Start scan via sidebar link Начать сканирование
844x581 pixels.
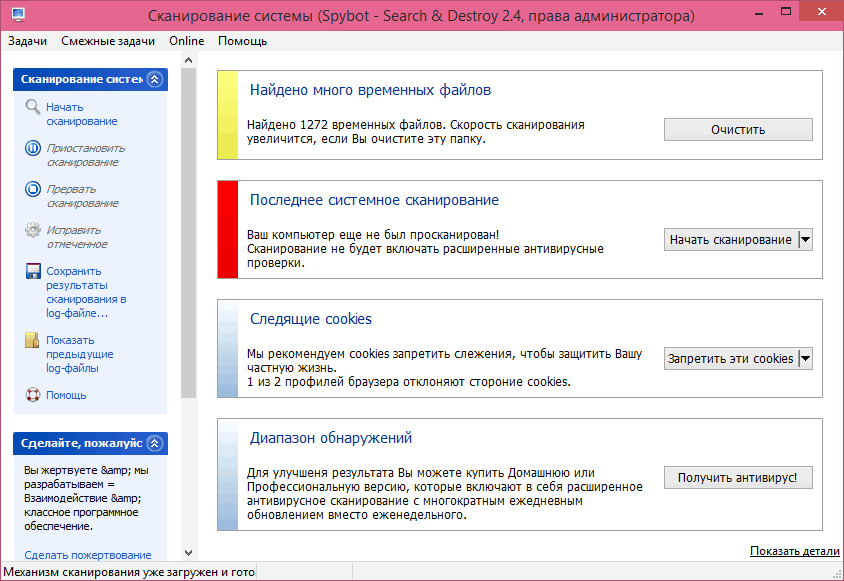[81, 114]
